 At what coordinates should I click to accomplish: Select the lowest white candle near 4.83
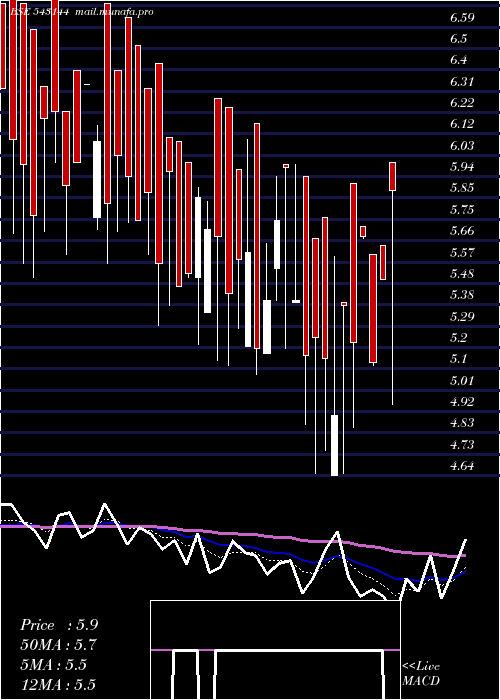(334, 445)
